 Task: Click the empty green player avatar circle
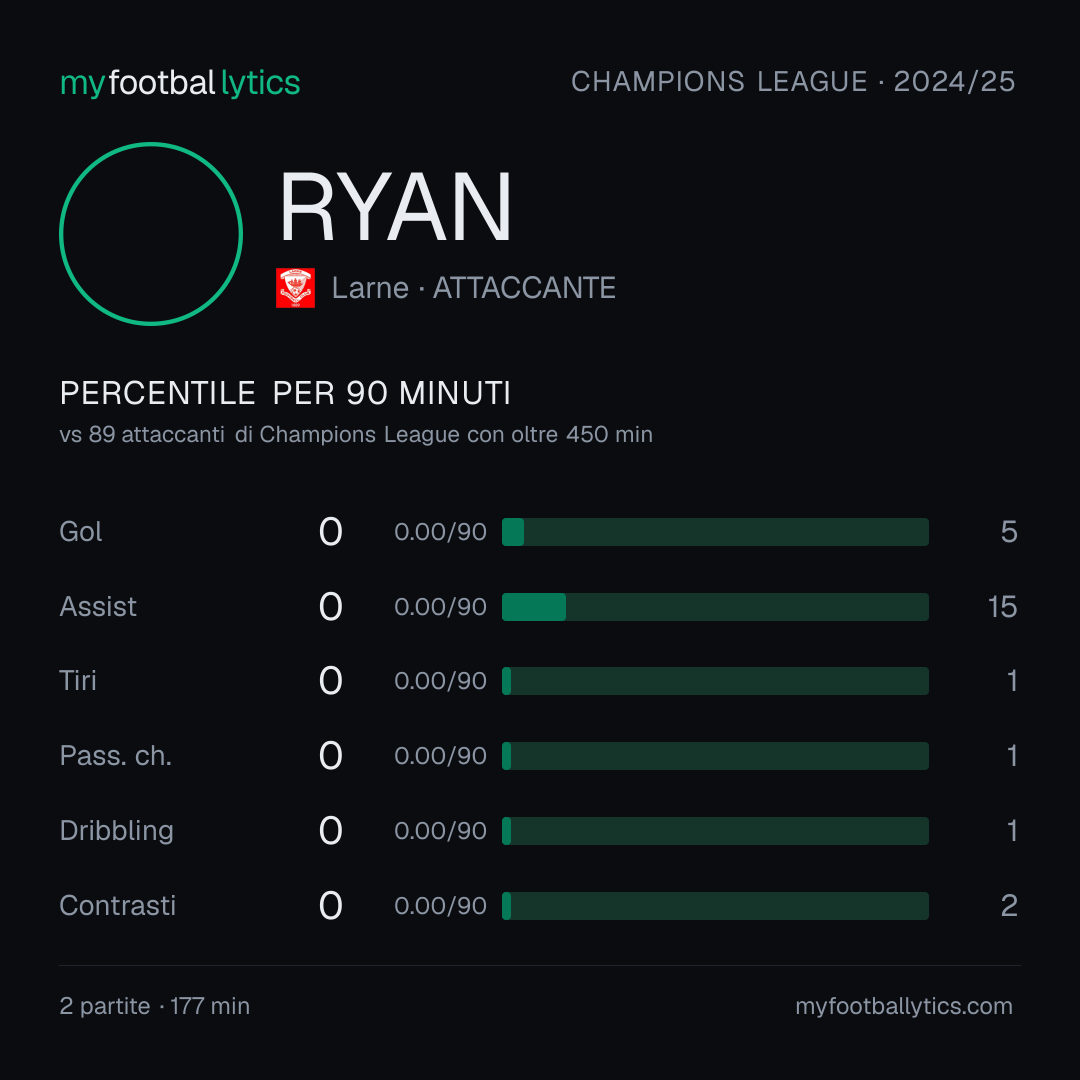click(151, 233)
